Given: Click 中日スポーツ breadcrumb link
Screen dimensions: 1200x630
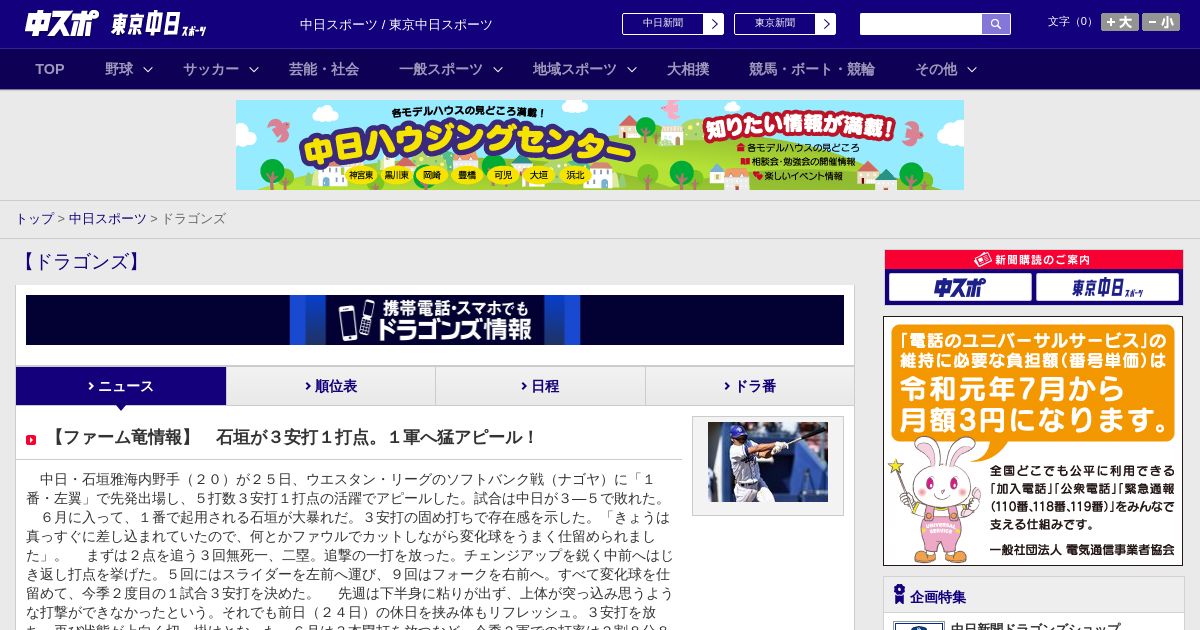Looking at the screenshot, I should coord(108,218).
